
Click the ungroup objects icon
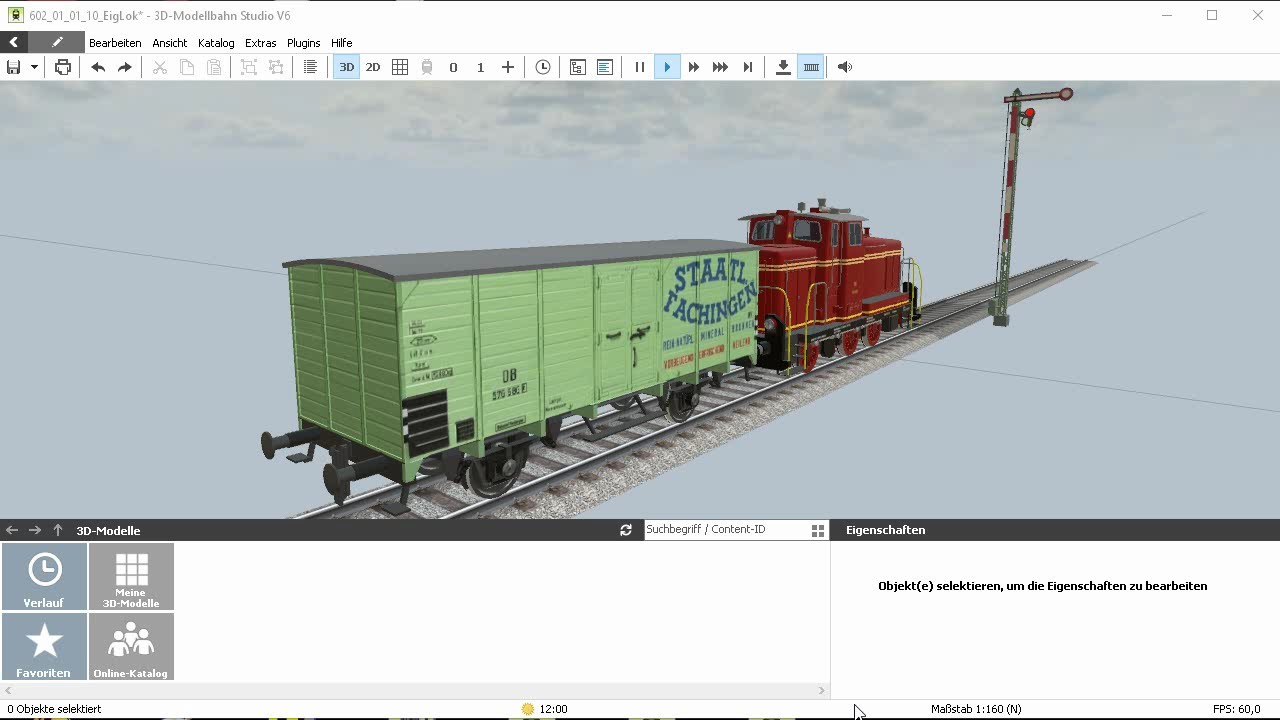(x=276, y=67)
